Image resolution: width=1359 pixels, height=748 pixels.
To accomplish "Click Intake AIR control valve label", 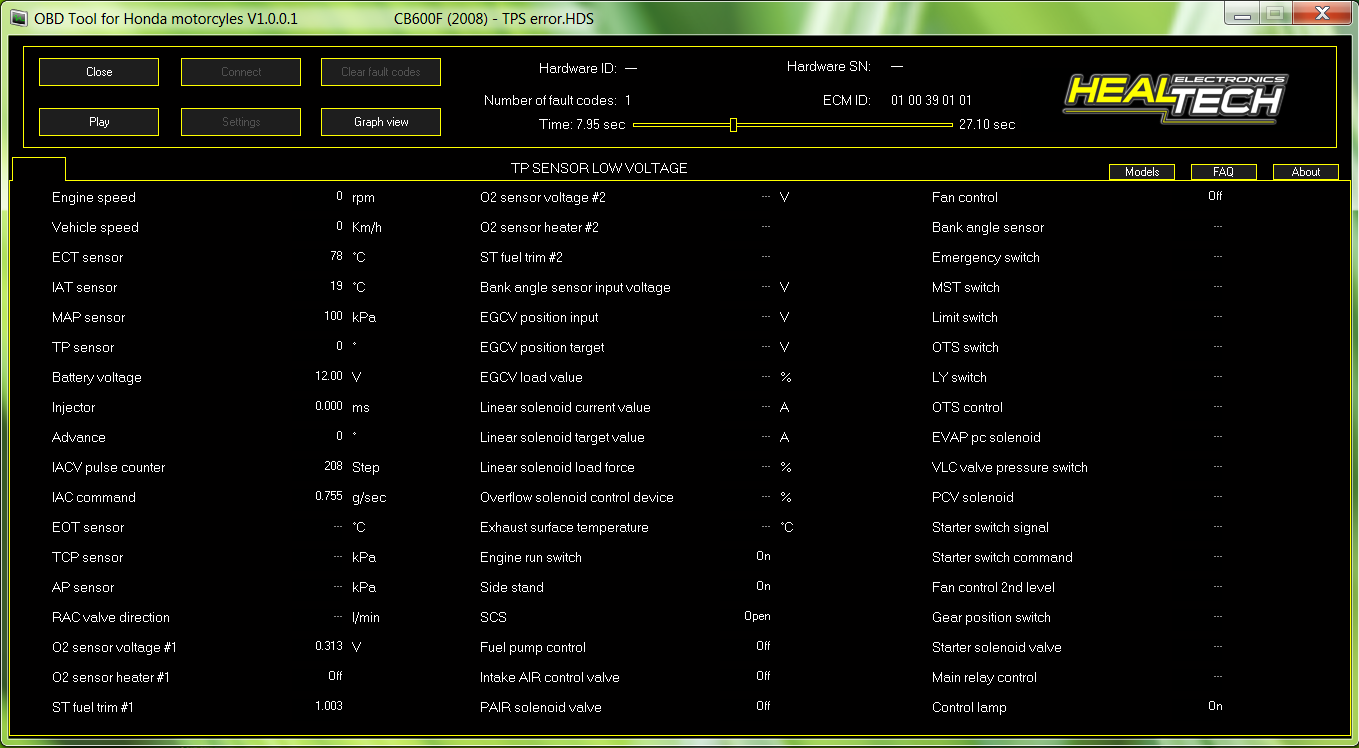I will tap(550, 677).
